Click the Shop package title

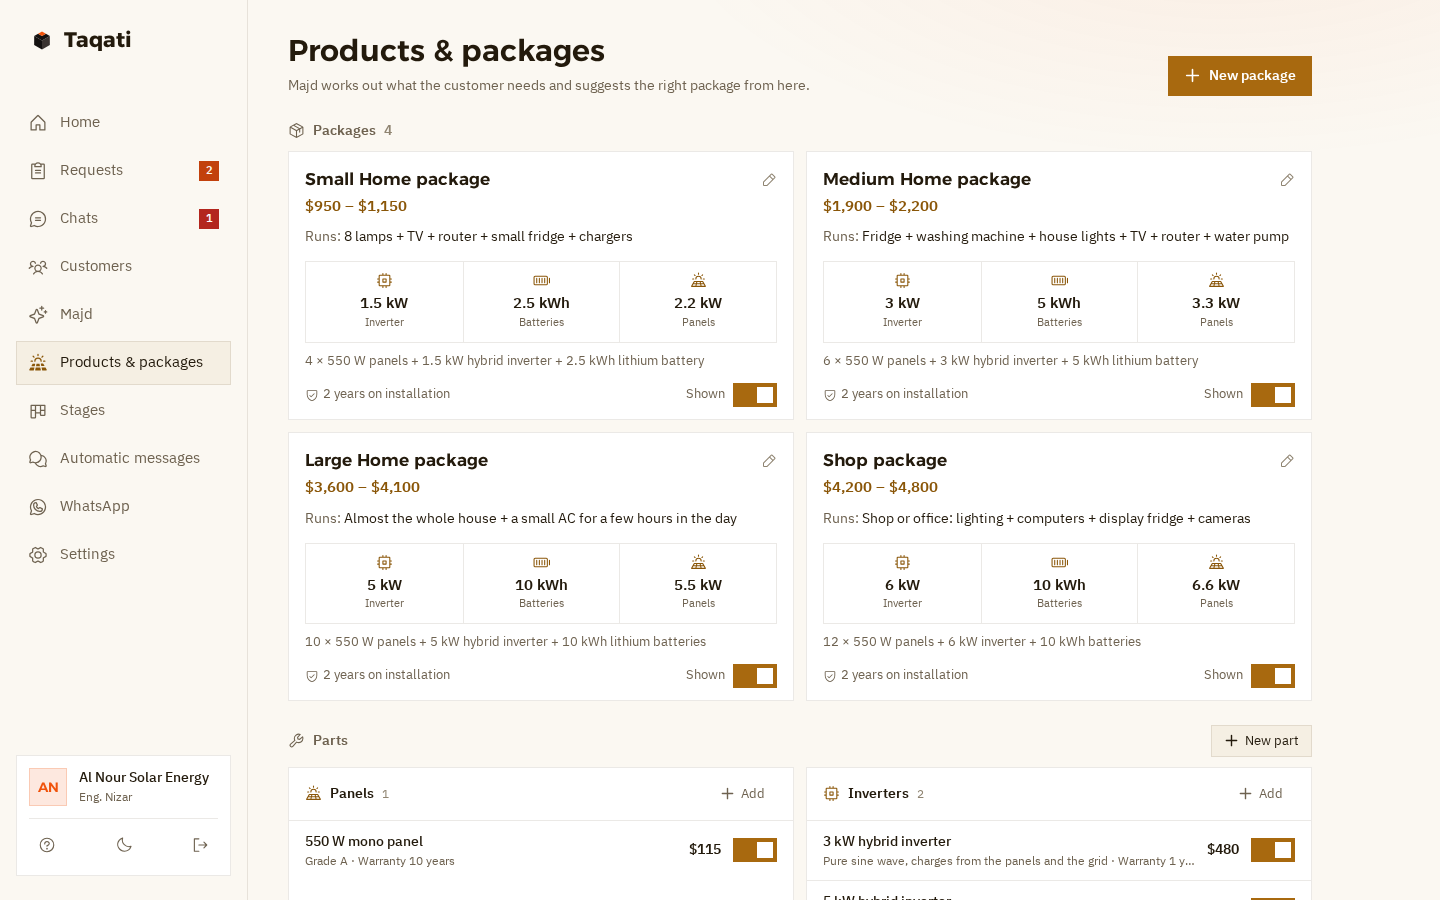(885, 460)
